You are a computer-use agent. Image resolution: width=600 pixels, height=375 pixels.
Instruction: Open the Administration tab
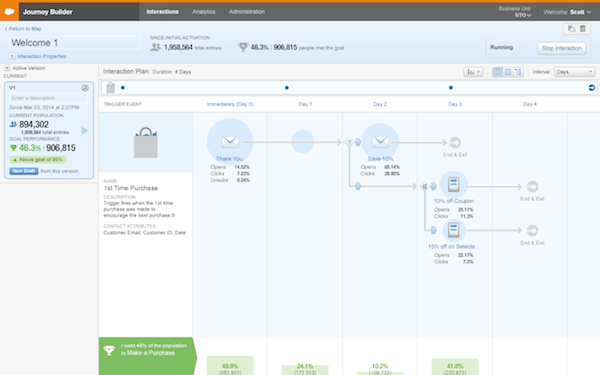point(247,11)
